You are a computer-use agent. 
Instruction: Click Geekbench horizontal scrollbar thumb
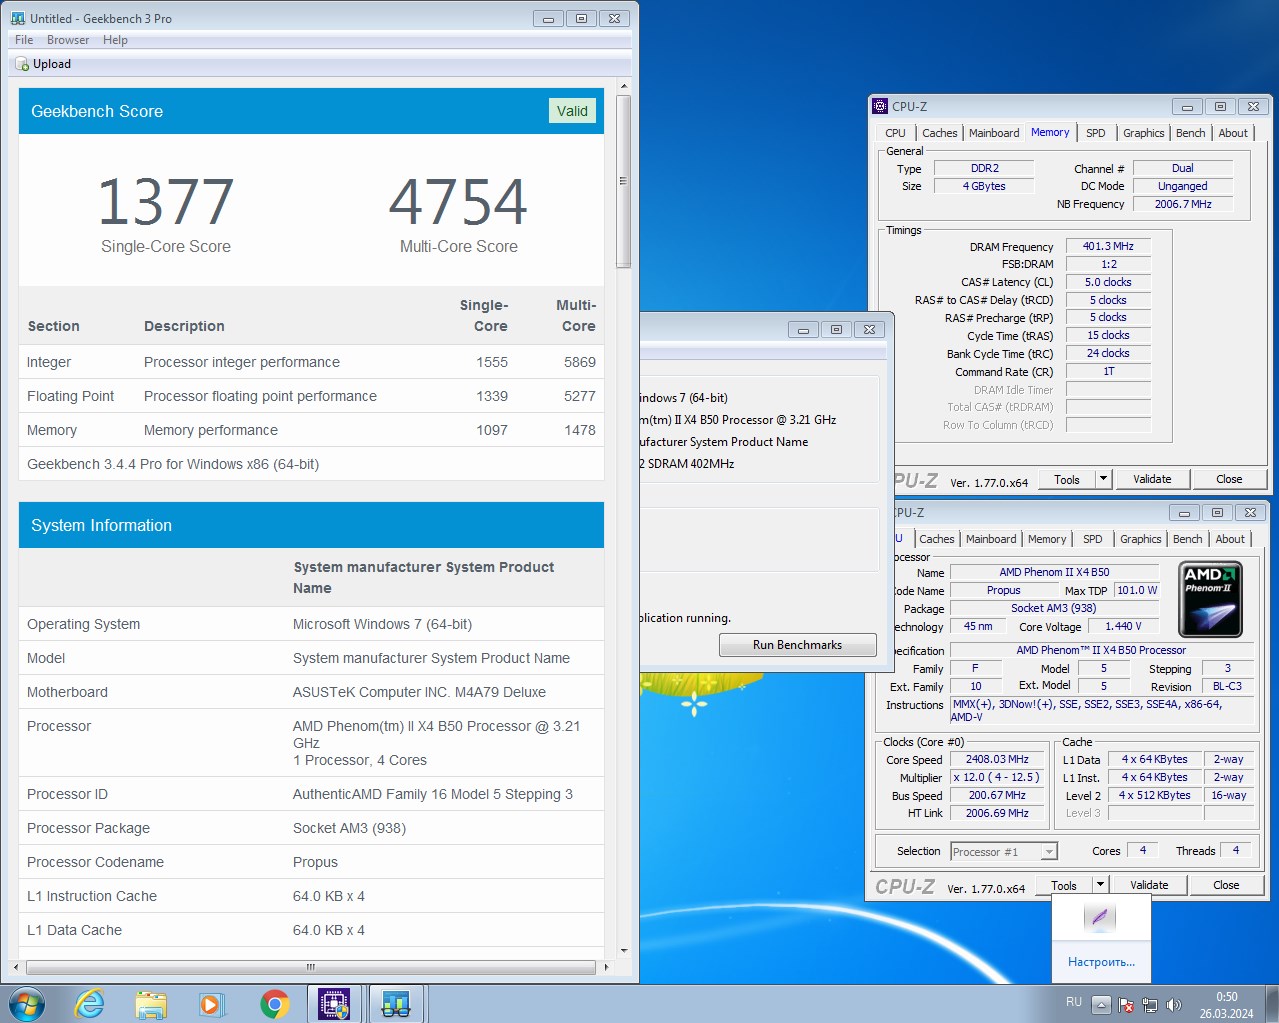coord(310,967)
